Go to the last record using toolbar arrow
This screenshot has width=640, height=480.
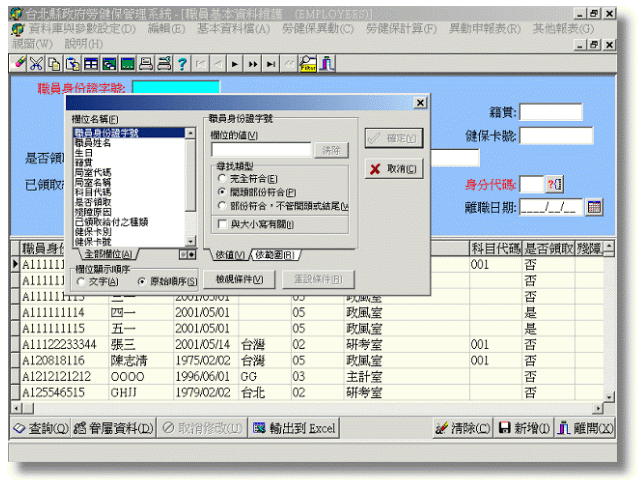click(270, 64)
